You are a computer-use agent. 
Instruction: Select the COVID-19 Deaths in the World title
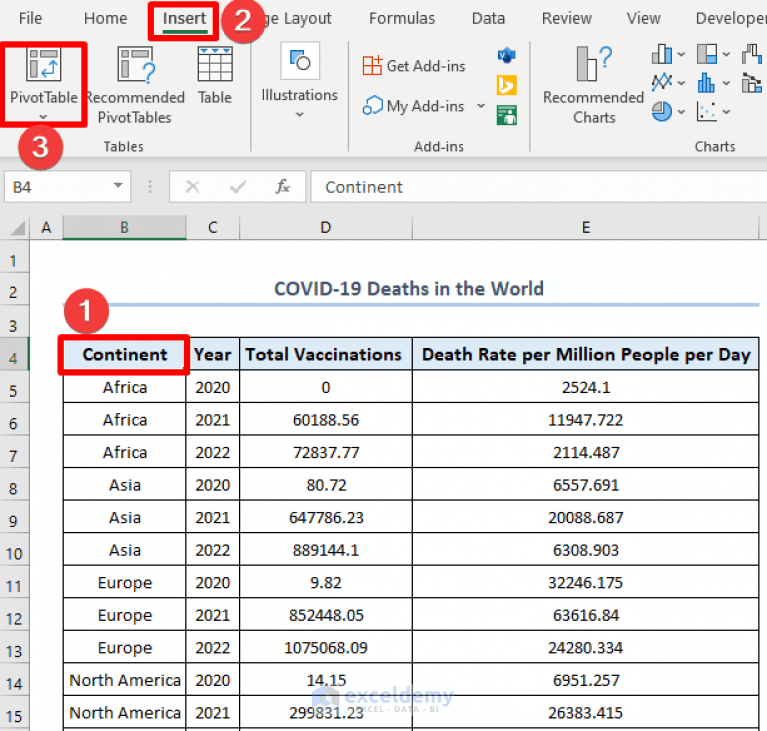[x=409, y=289]
